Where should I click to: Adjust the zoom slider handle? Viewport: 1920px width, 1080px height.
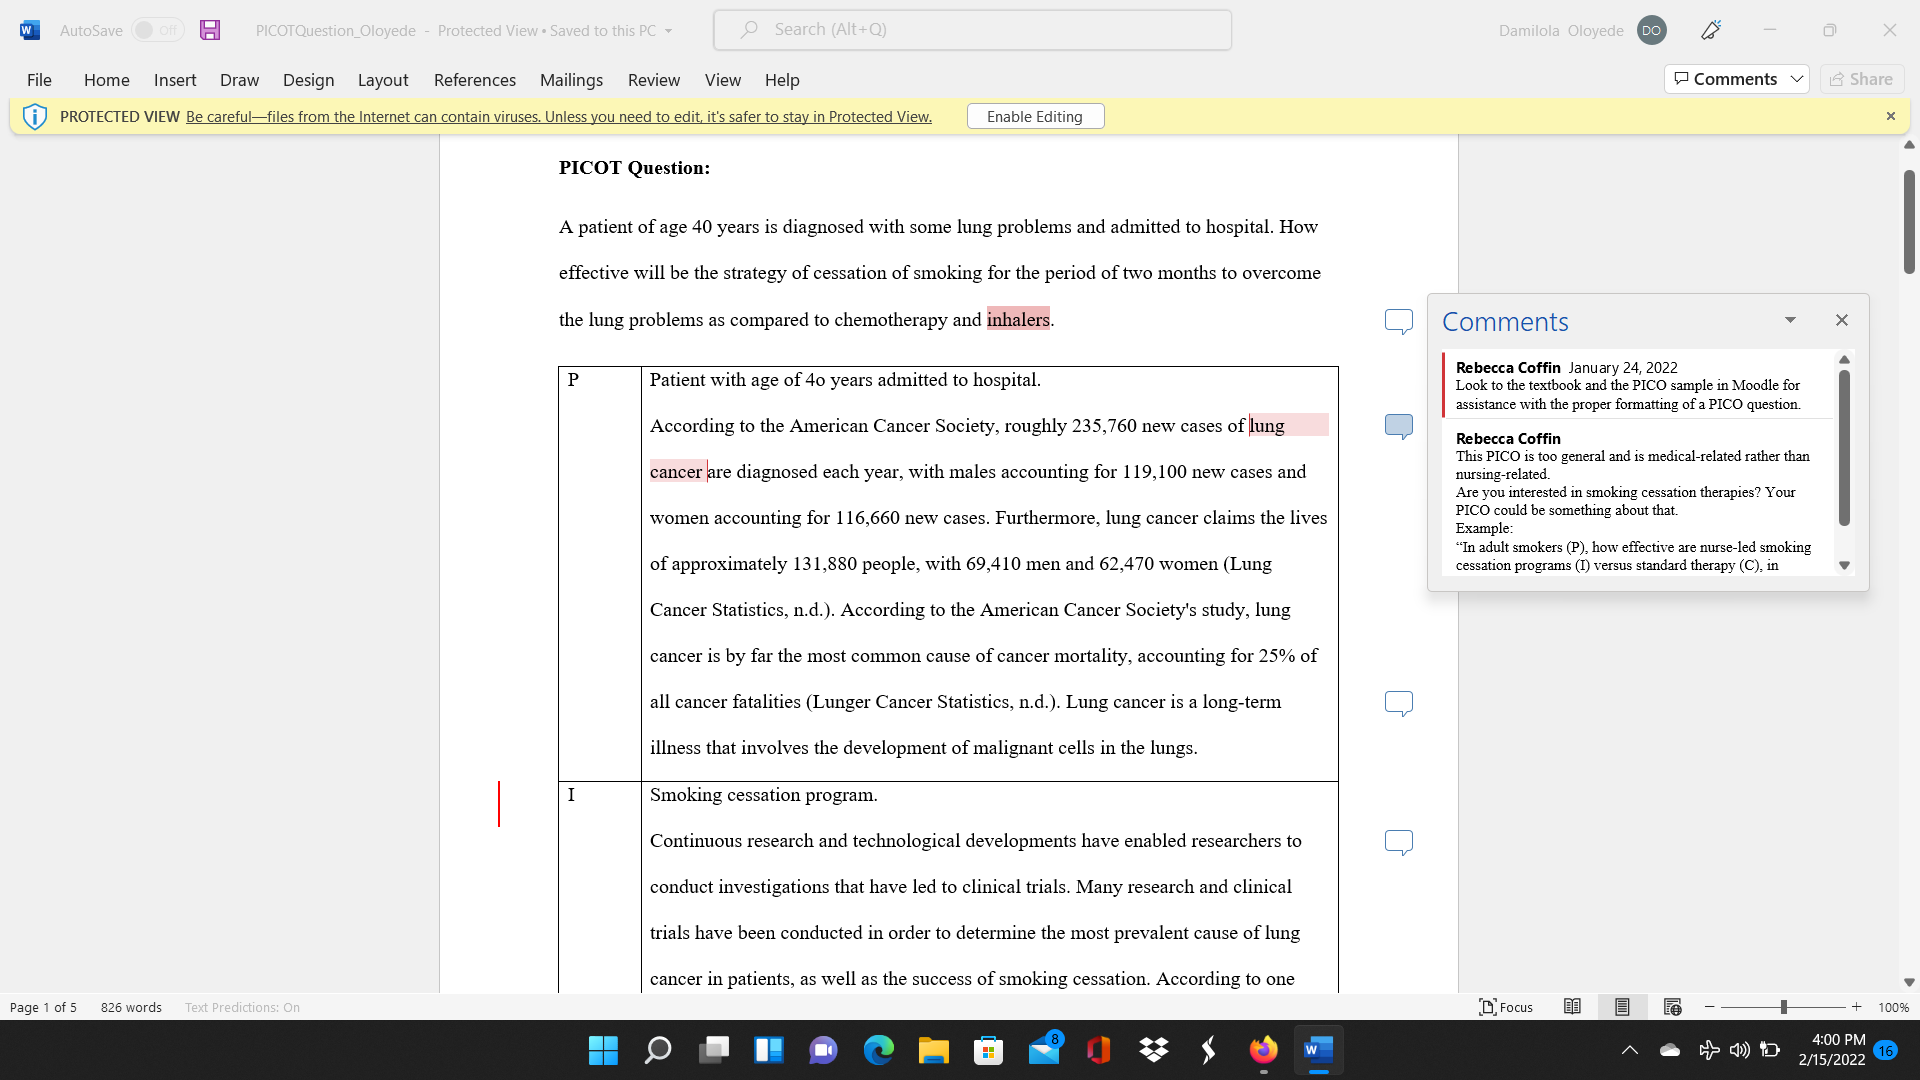pos(1783,1007)
